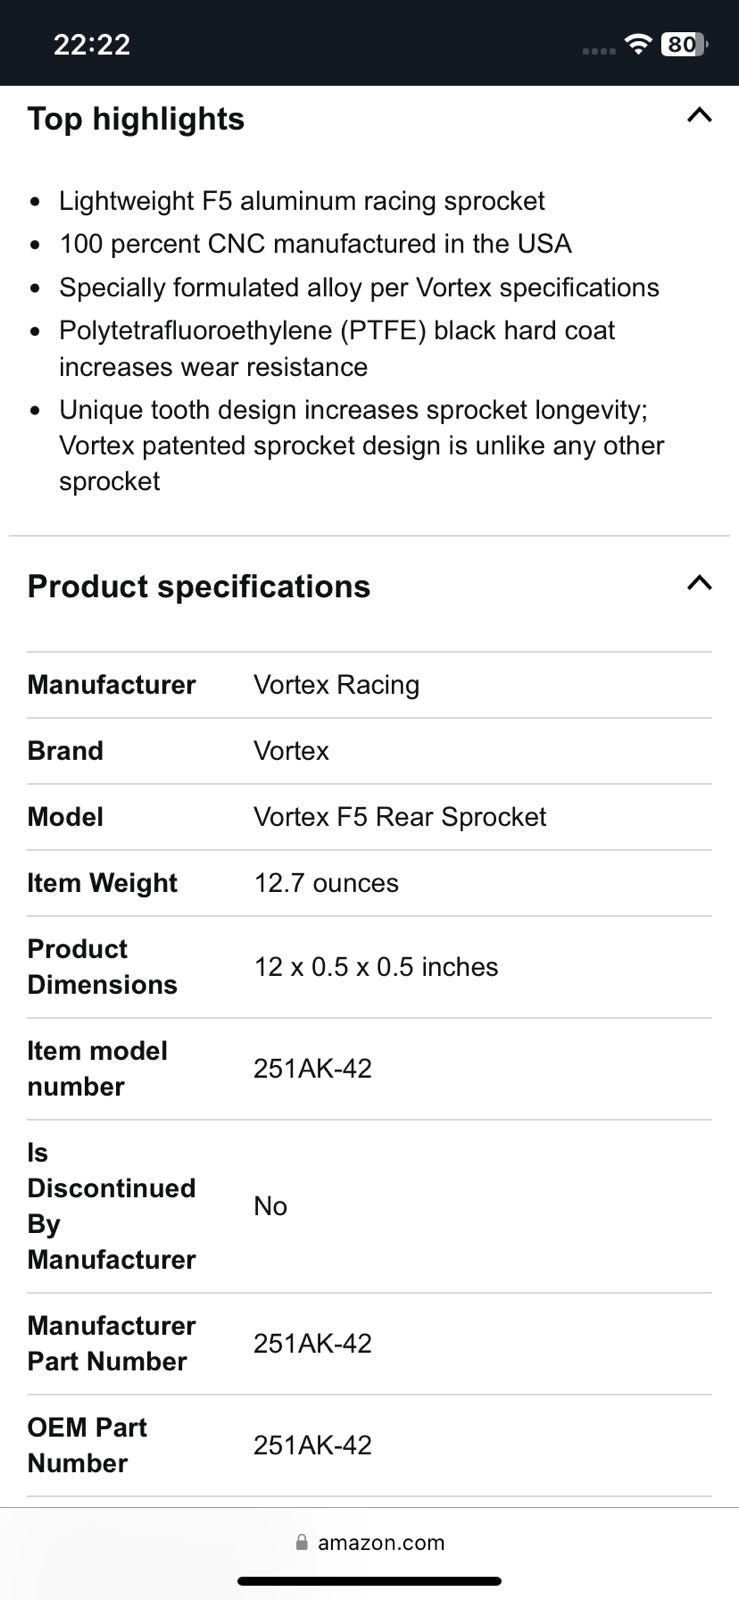This screenshot has width=739, height=1600.
Task: Tap the 12.7 ounces item weight value
Action: click(326, 883)
